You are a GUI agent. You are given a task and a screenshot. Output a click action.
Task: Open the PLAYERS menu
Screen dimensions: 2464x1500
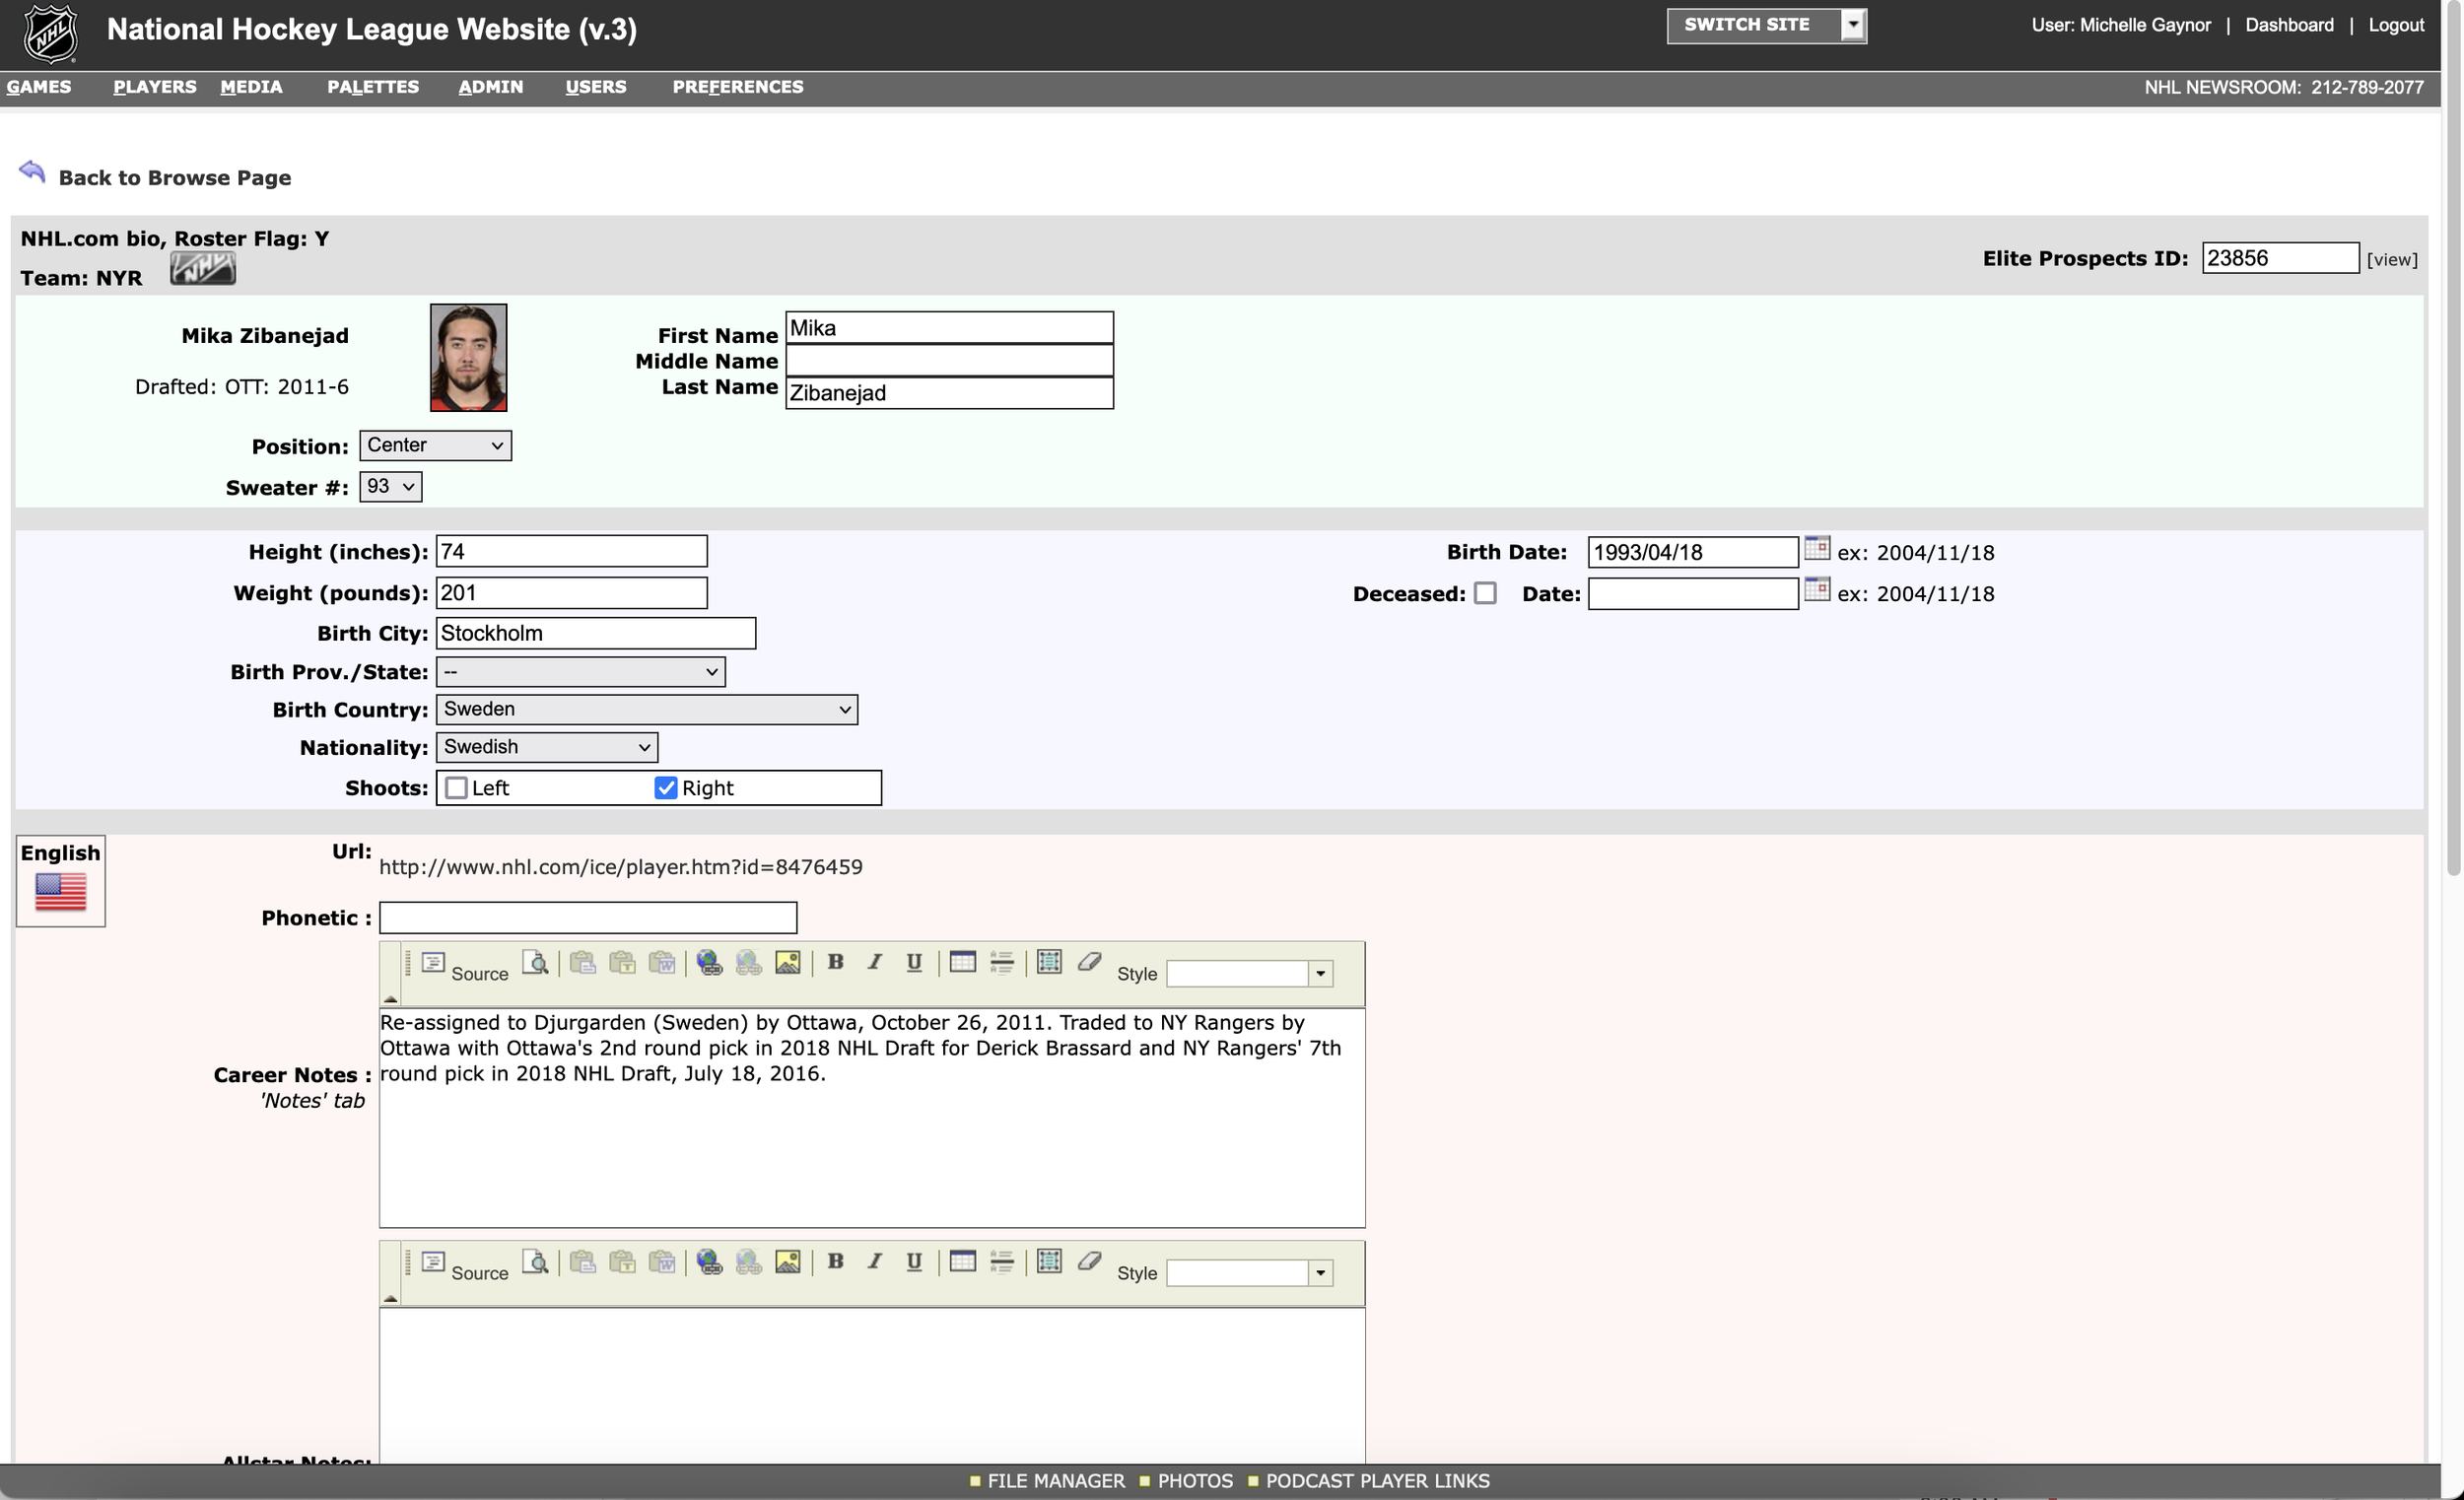(x=154, y=87)
